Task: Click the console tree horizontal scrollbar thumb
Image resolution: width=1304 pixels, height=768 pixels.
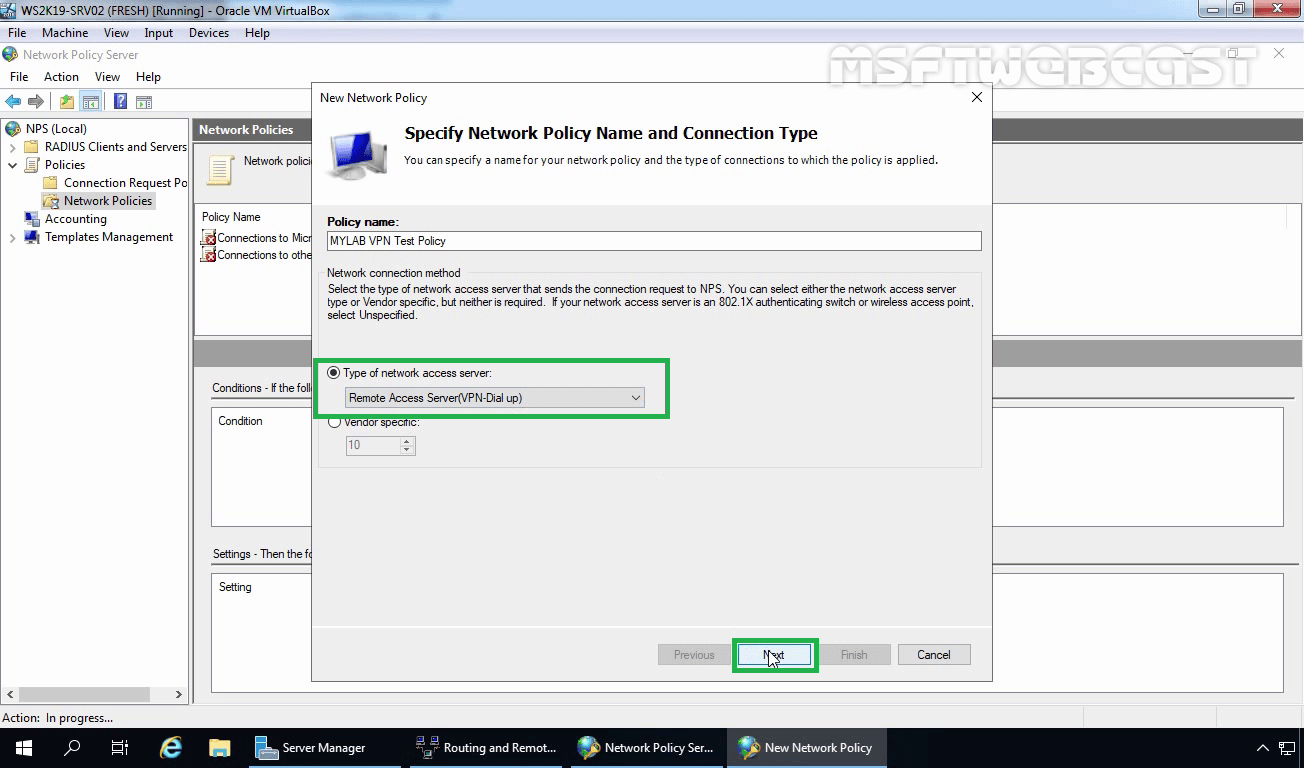Action: [x=84, y=694]
